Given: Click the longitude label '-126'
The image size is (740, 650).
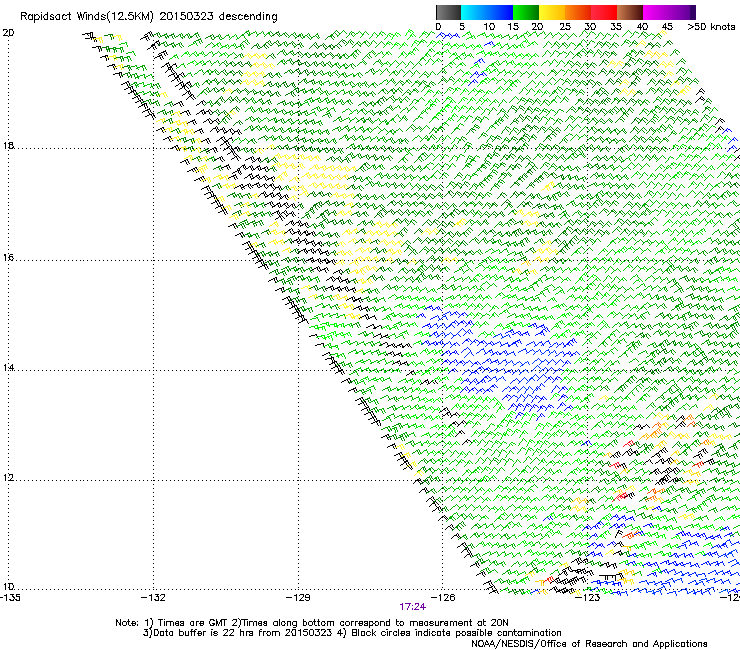Looking at the screenshot, I should click(443, 598).
